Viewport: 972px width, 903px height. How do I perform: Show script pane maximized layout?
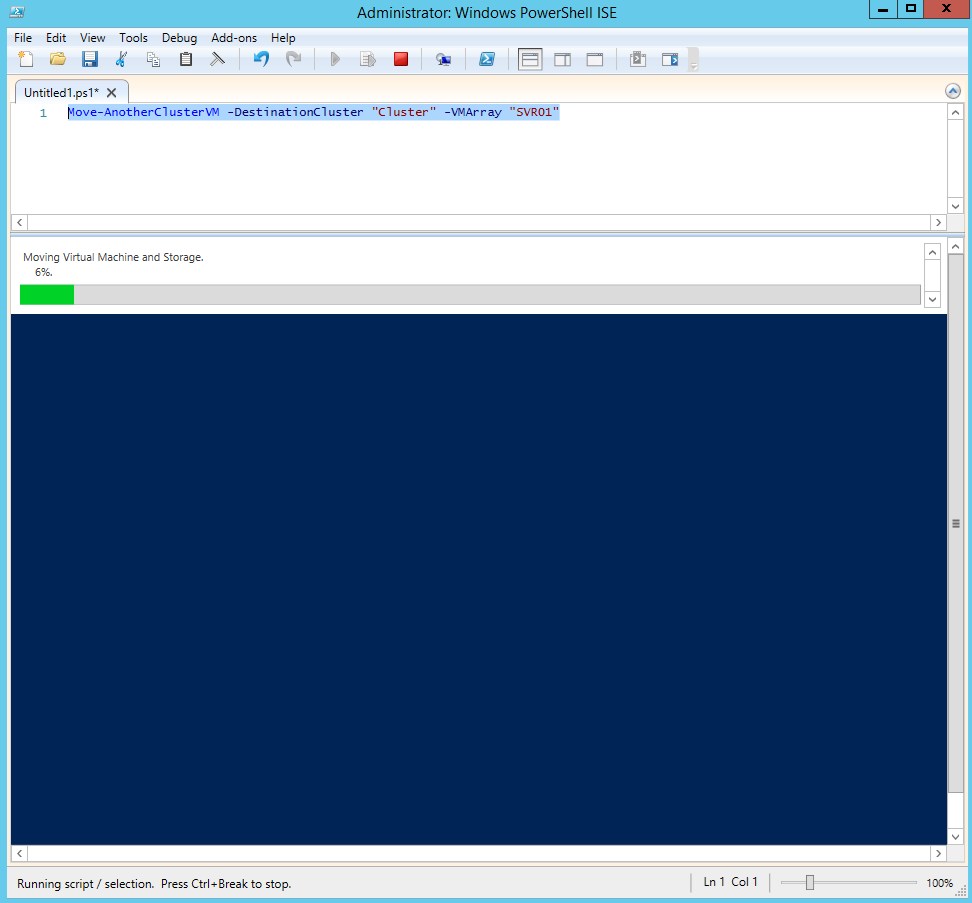tap(595, 59)
